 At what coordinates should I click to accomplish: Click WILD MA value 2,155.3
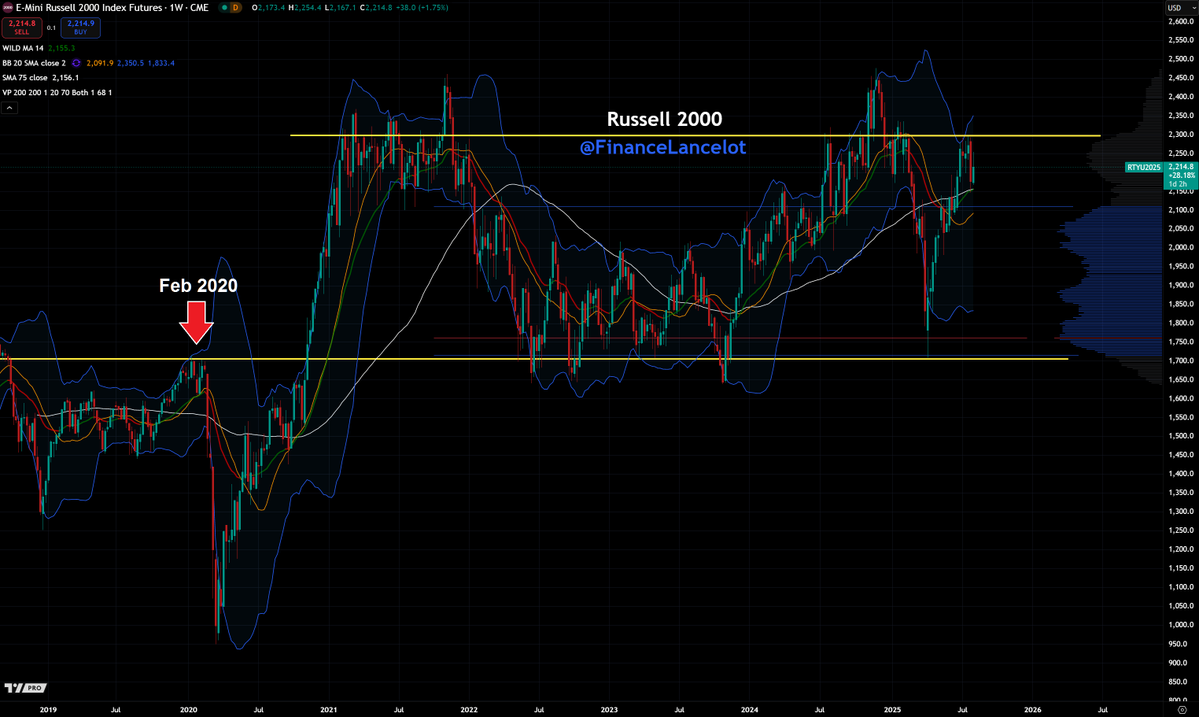click(x=62, y=48)
